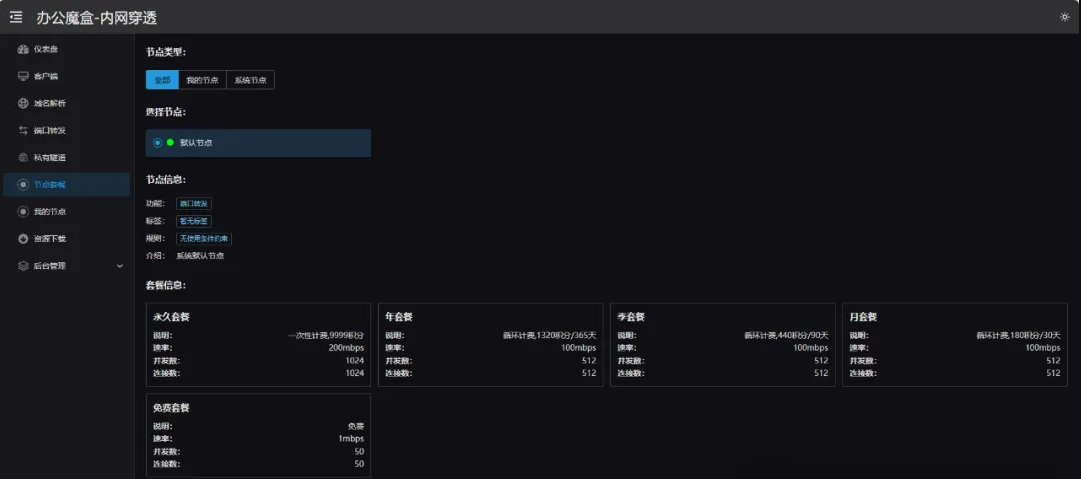This screenshot has width=1081, height=479.
Task: Switch to the 我的节点 filter tab
Action: 202,80
